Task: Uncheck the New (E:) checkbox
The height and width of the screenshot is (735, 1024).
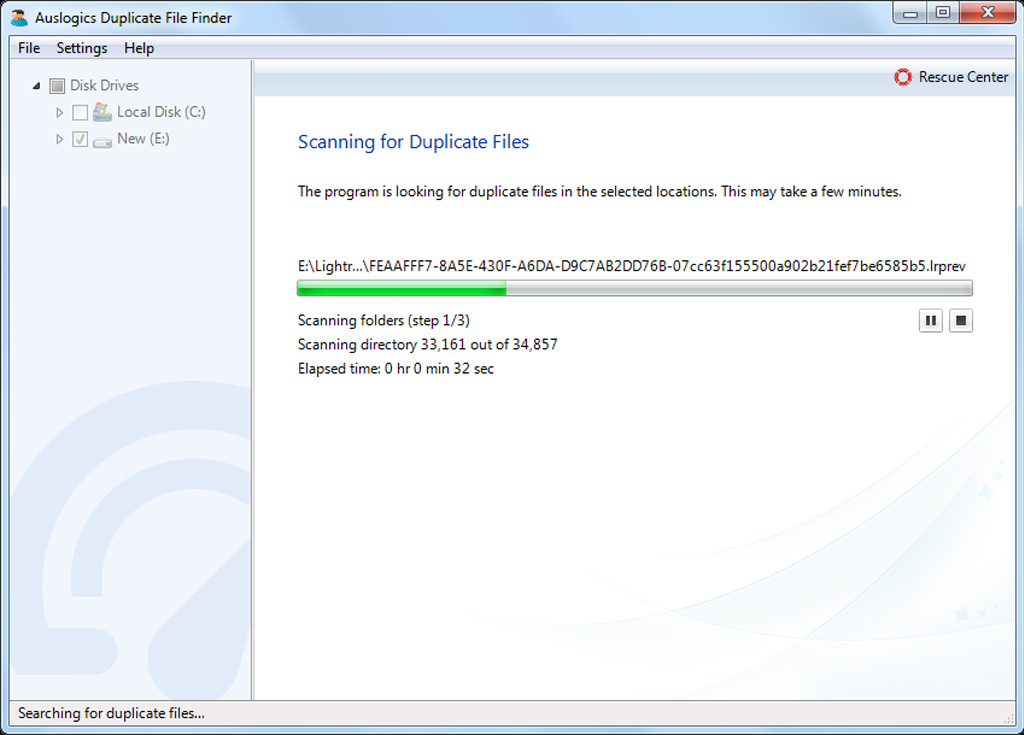Action: click(80, 139)
